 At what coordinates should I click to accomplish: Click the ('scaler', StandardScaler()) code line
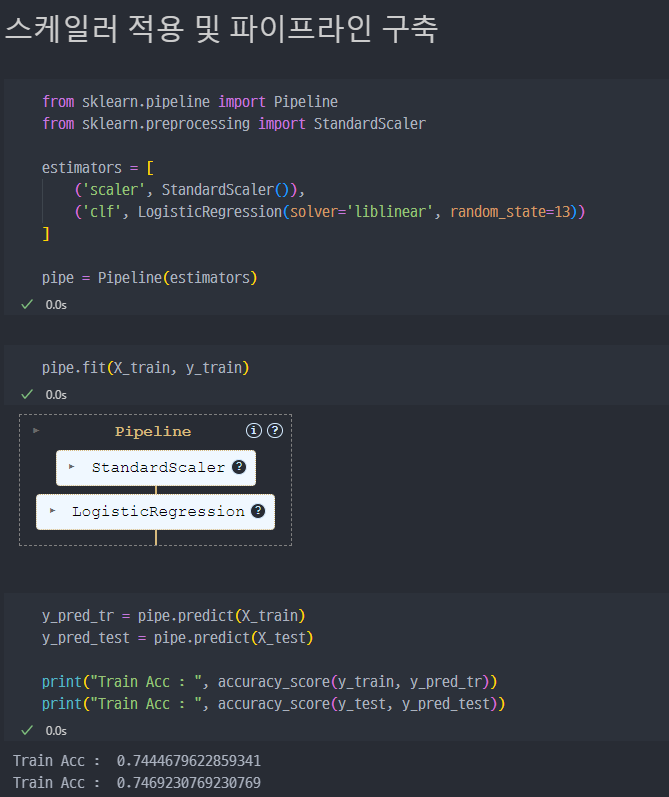190,190
